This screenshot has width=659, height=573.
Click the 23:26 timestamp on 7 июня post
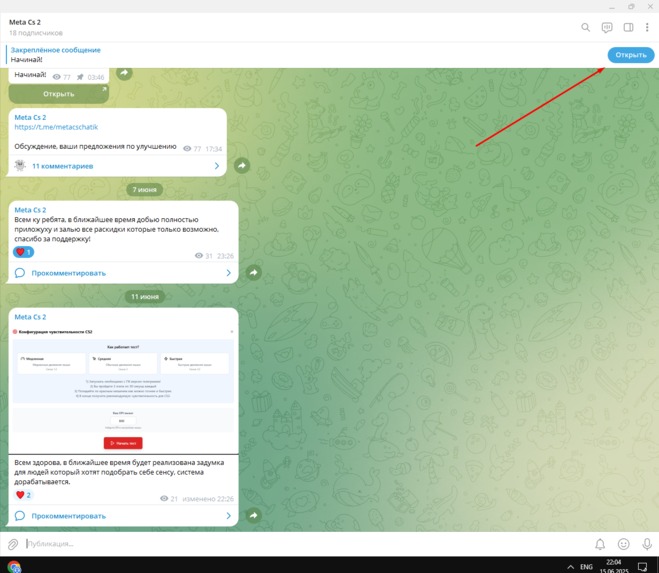point(225,256)
